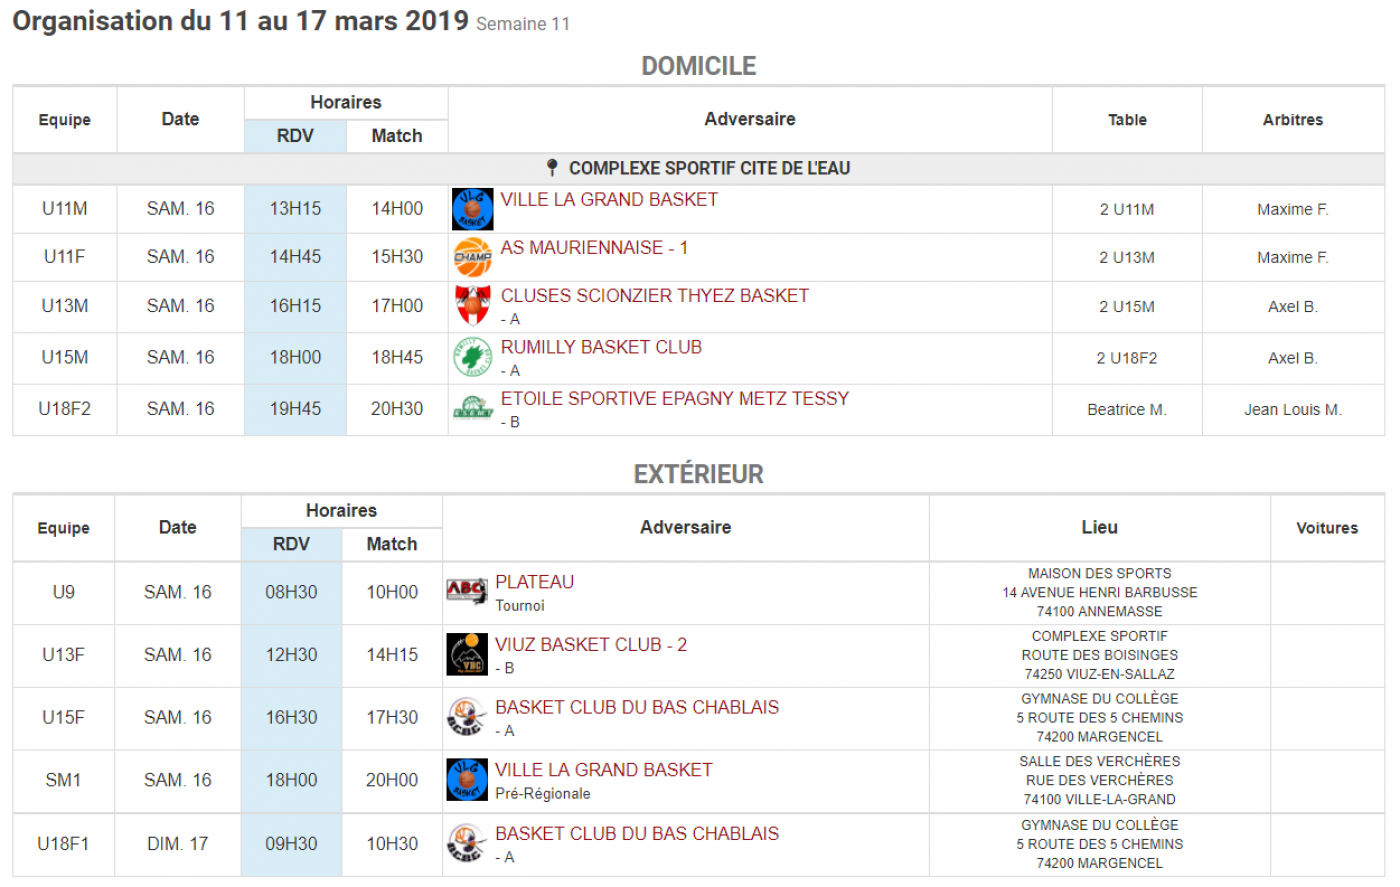This screenshot has width=1400, height=887.
Task: Click the ABC logo beside Plateau
Action: [466, 592]
